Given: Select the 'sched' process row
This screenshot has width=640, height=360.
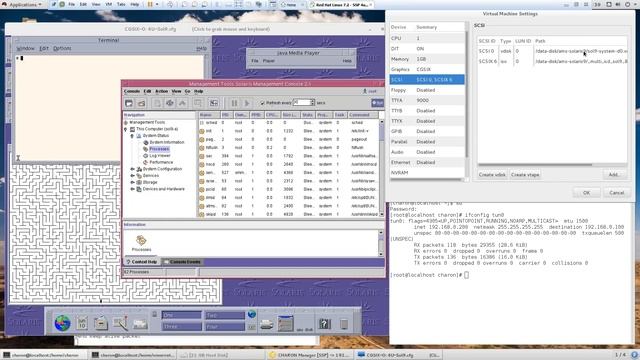Looking at the screenshot, I should click(x=289, y=122).
